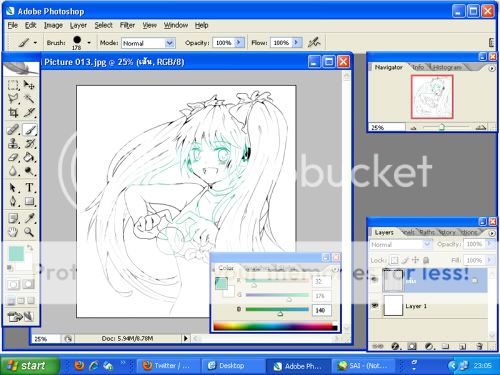Enable the airbrush option in options bar
The image size is (500, 375).
314,42
